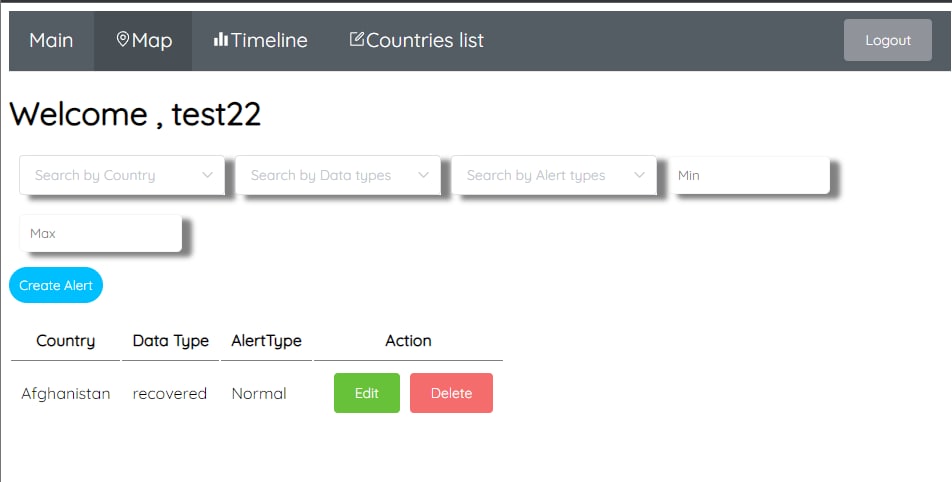Click the Welcome, test22 heading
952x482 pixels.
(x=135, y=114)
